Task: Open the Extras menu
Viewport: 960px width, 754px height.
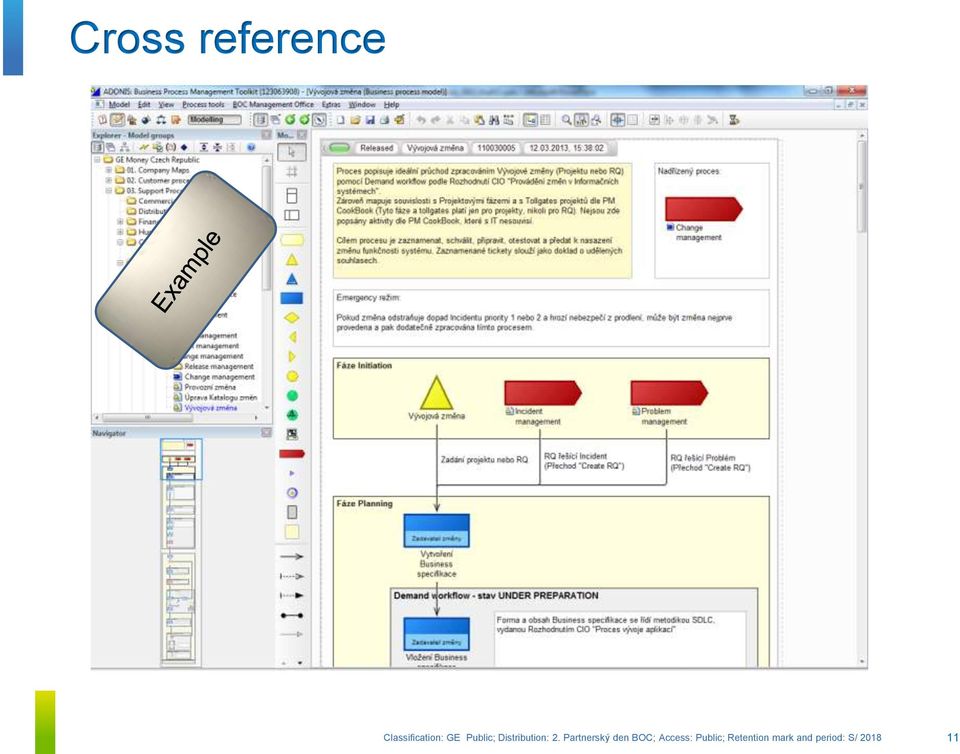Action: pos(331,105)
